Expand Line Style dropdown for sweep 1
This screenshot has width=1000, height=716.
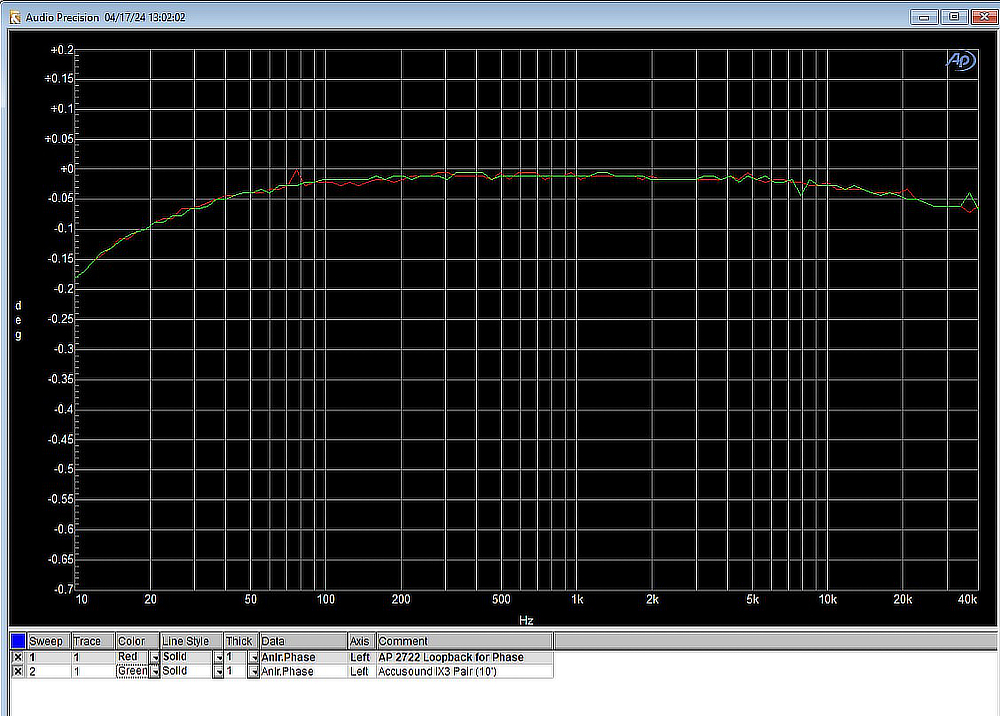[x=218, y=657]
